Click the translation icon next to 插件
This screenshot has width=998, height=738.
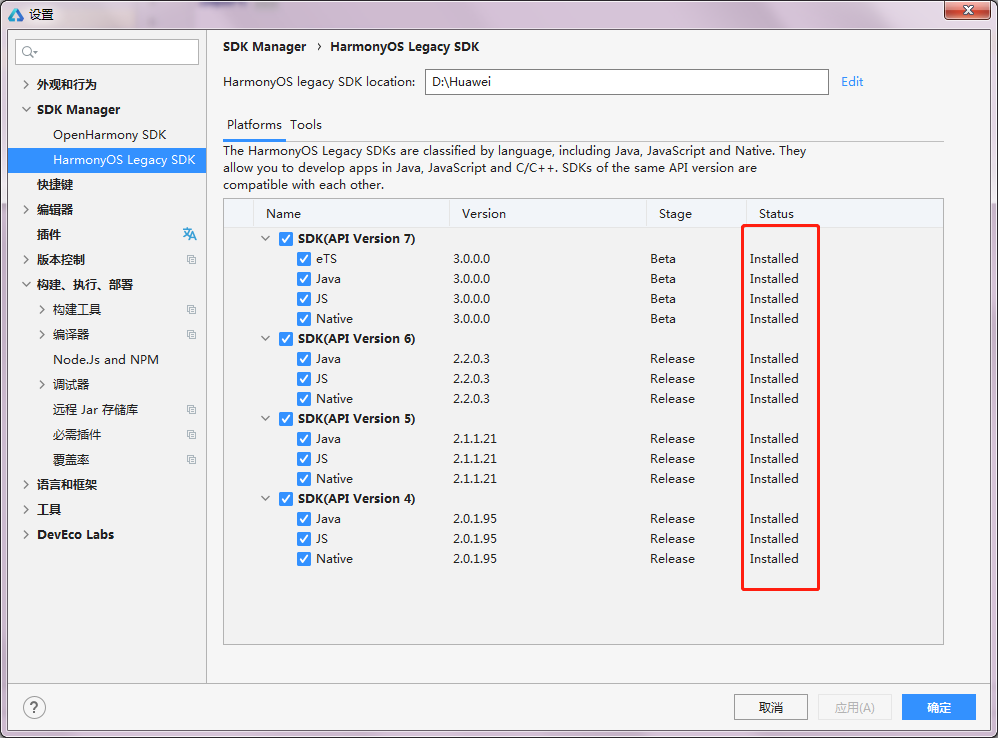(x=190, y=234)
